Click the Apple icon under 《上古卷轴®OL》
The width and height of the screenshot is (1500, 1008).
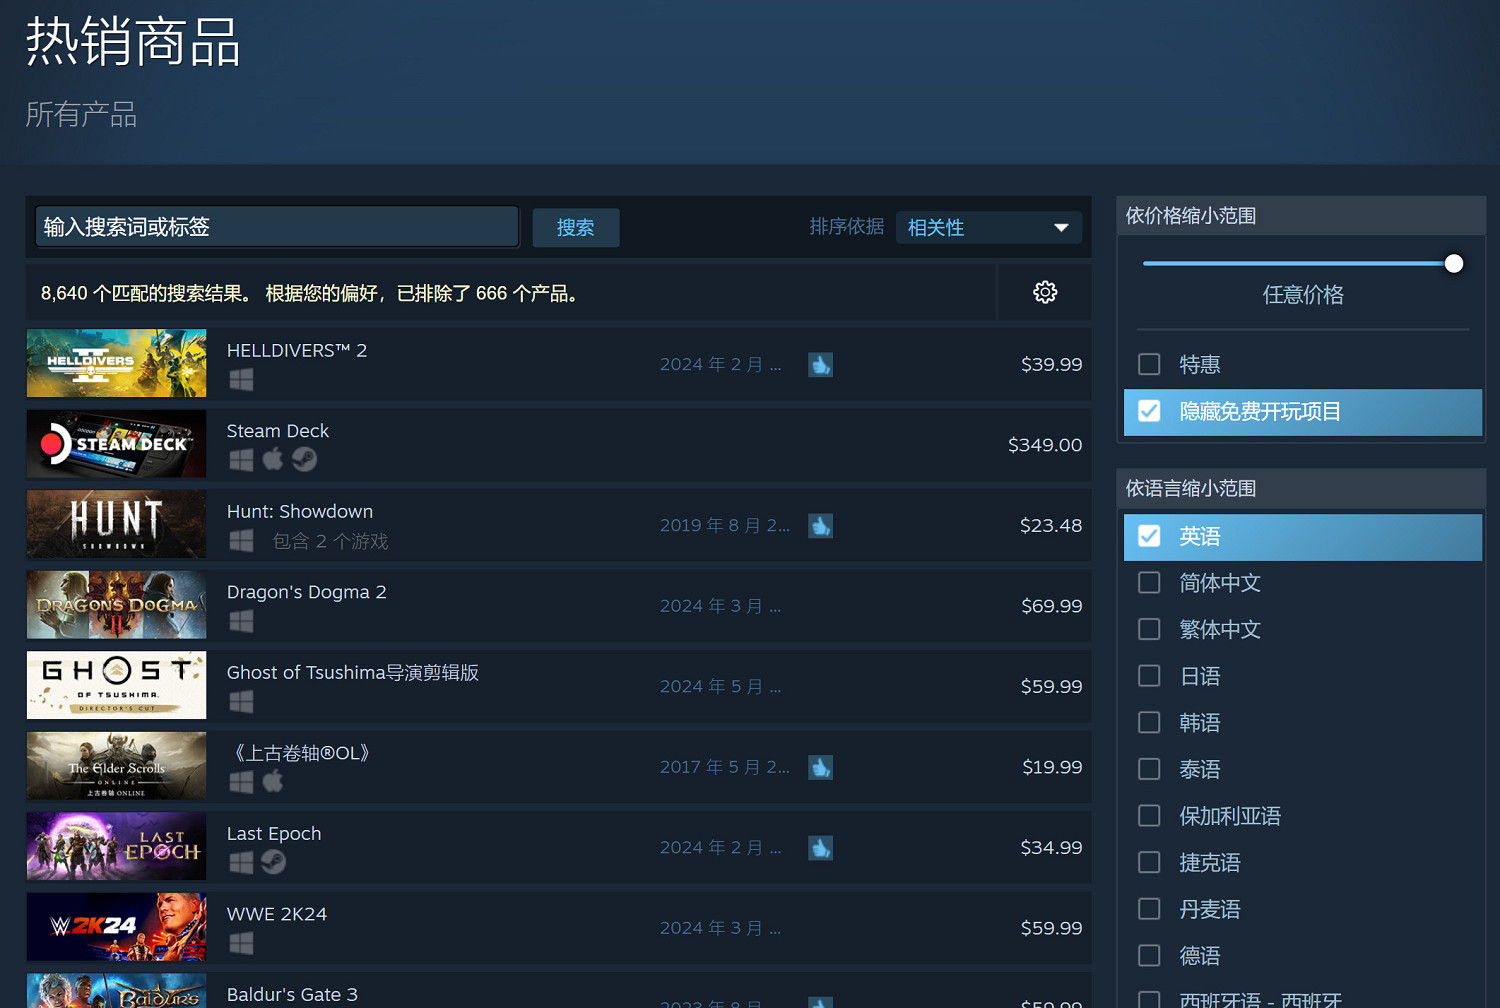point(272,782)
